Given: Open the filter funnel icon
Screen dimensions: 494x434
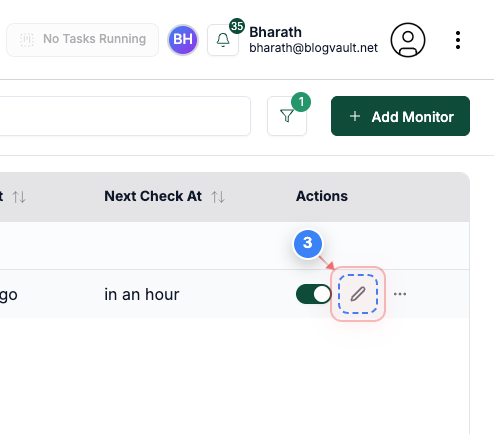Looking at the screenshot, I should tap(287, 116).
